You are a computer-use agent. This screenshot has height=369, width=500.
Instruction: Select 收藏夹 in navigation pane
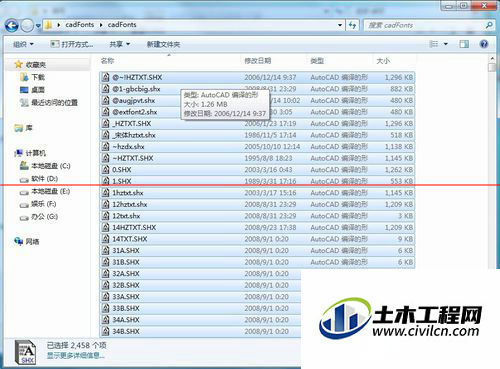pos(36,65)
